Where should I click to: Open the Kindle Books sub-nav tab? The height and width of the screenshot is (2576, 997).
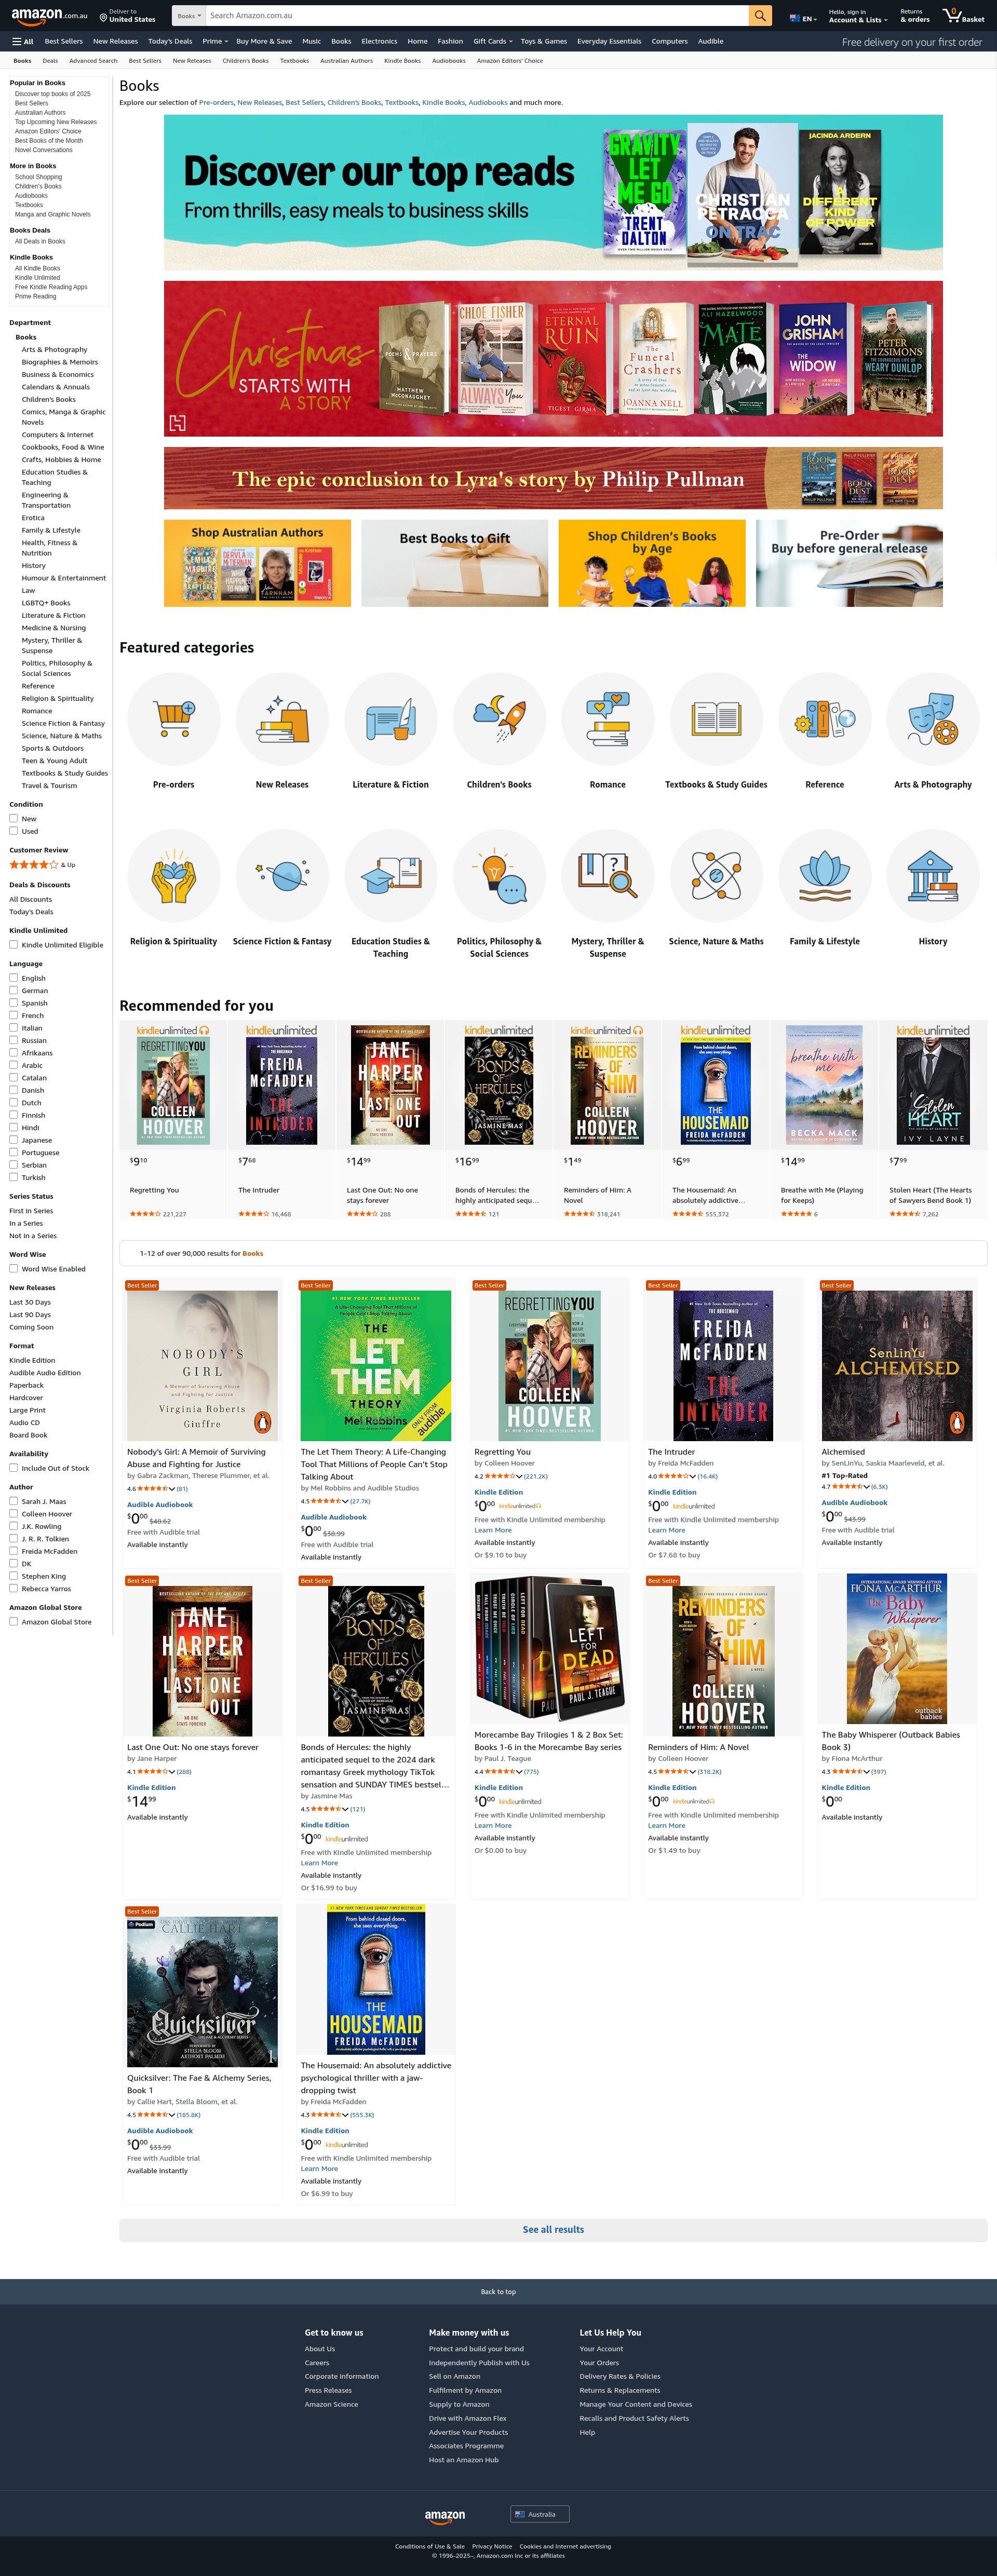click(x=403, y=61)
